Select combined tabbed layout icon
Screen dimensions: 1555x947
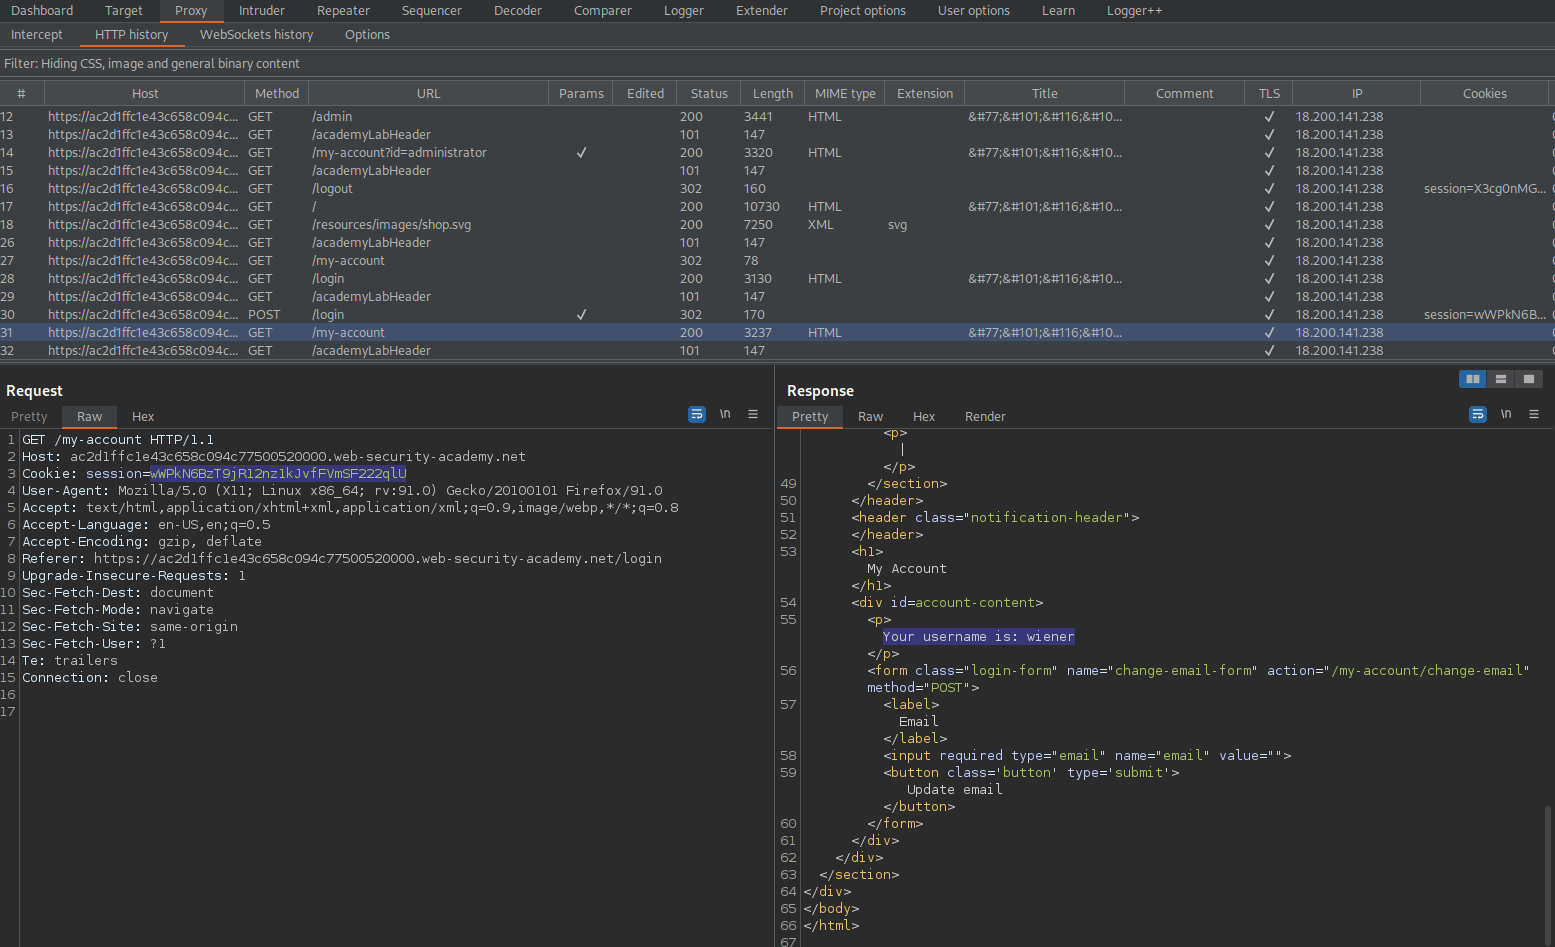(1529, 379)
